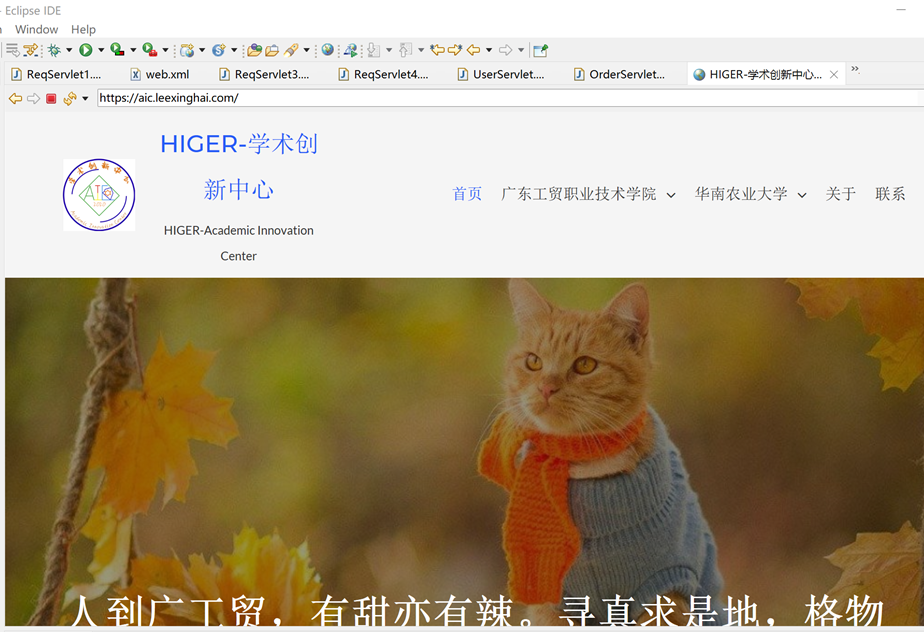Switch to the ReqServlet4 editor tab
Image resolution: width=924 pixels, height=632 pixels.
click(x=384, y=74)
